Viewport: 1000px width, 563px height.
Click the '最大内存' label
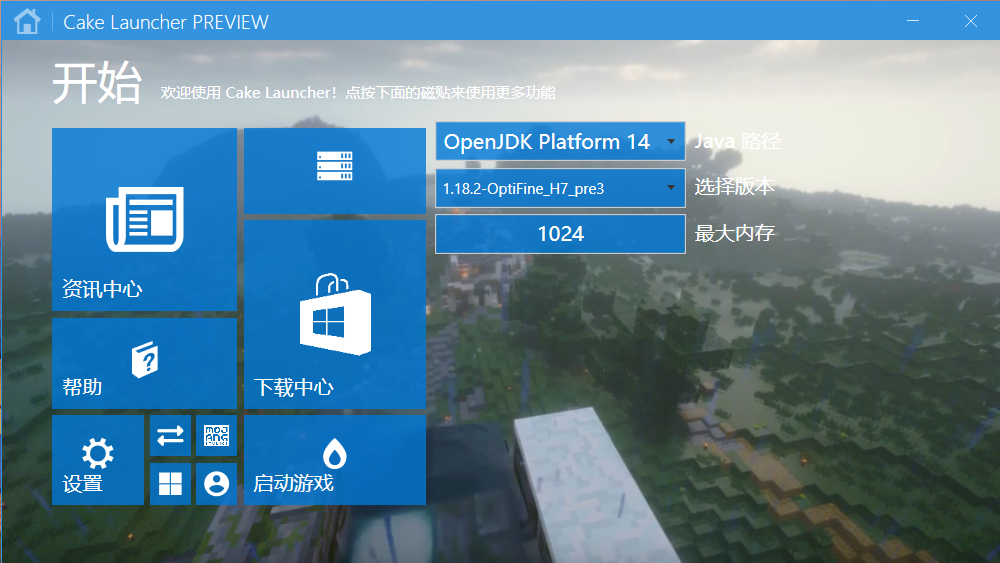coord(734,233)
